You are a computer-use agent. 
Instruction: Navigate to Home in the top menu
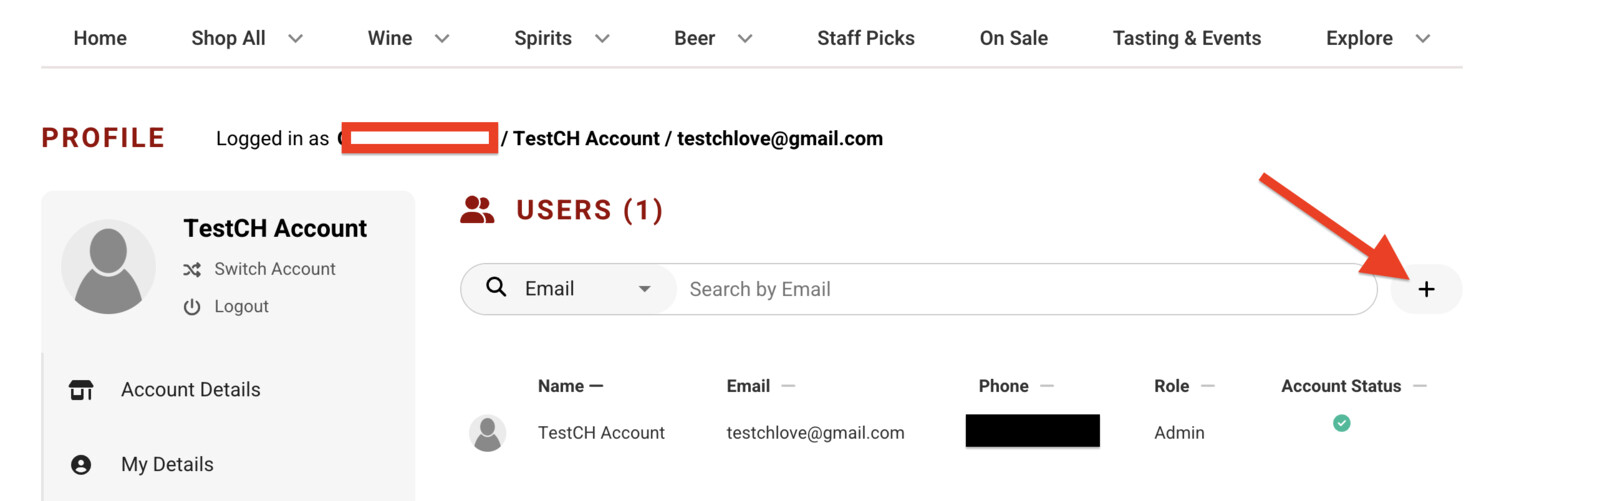tap(100, 38)
